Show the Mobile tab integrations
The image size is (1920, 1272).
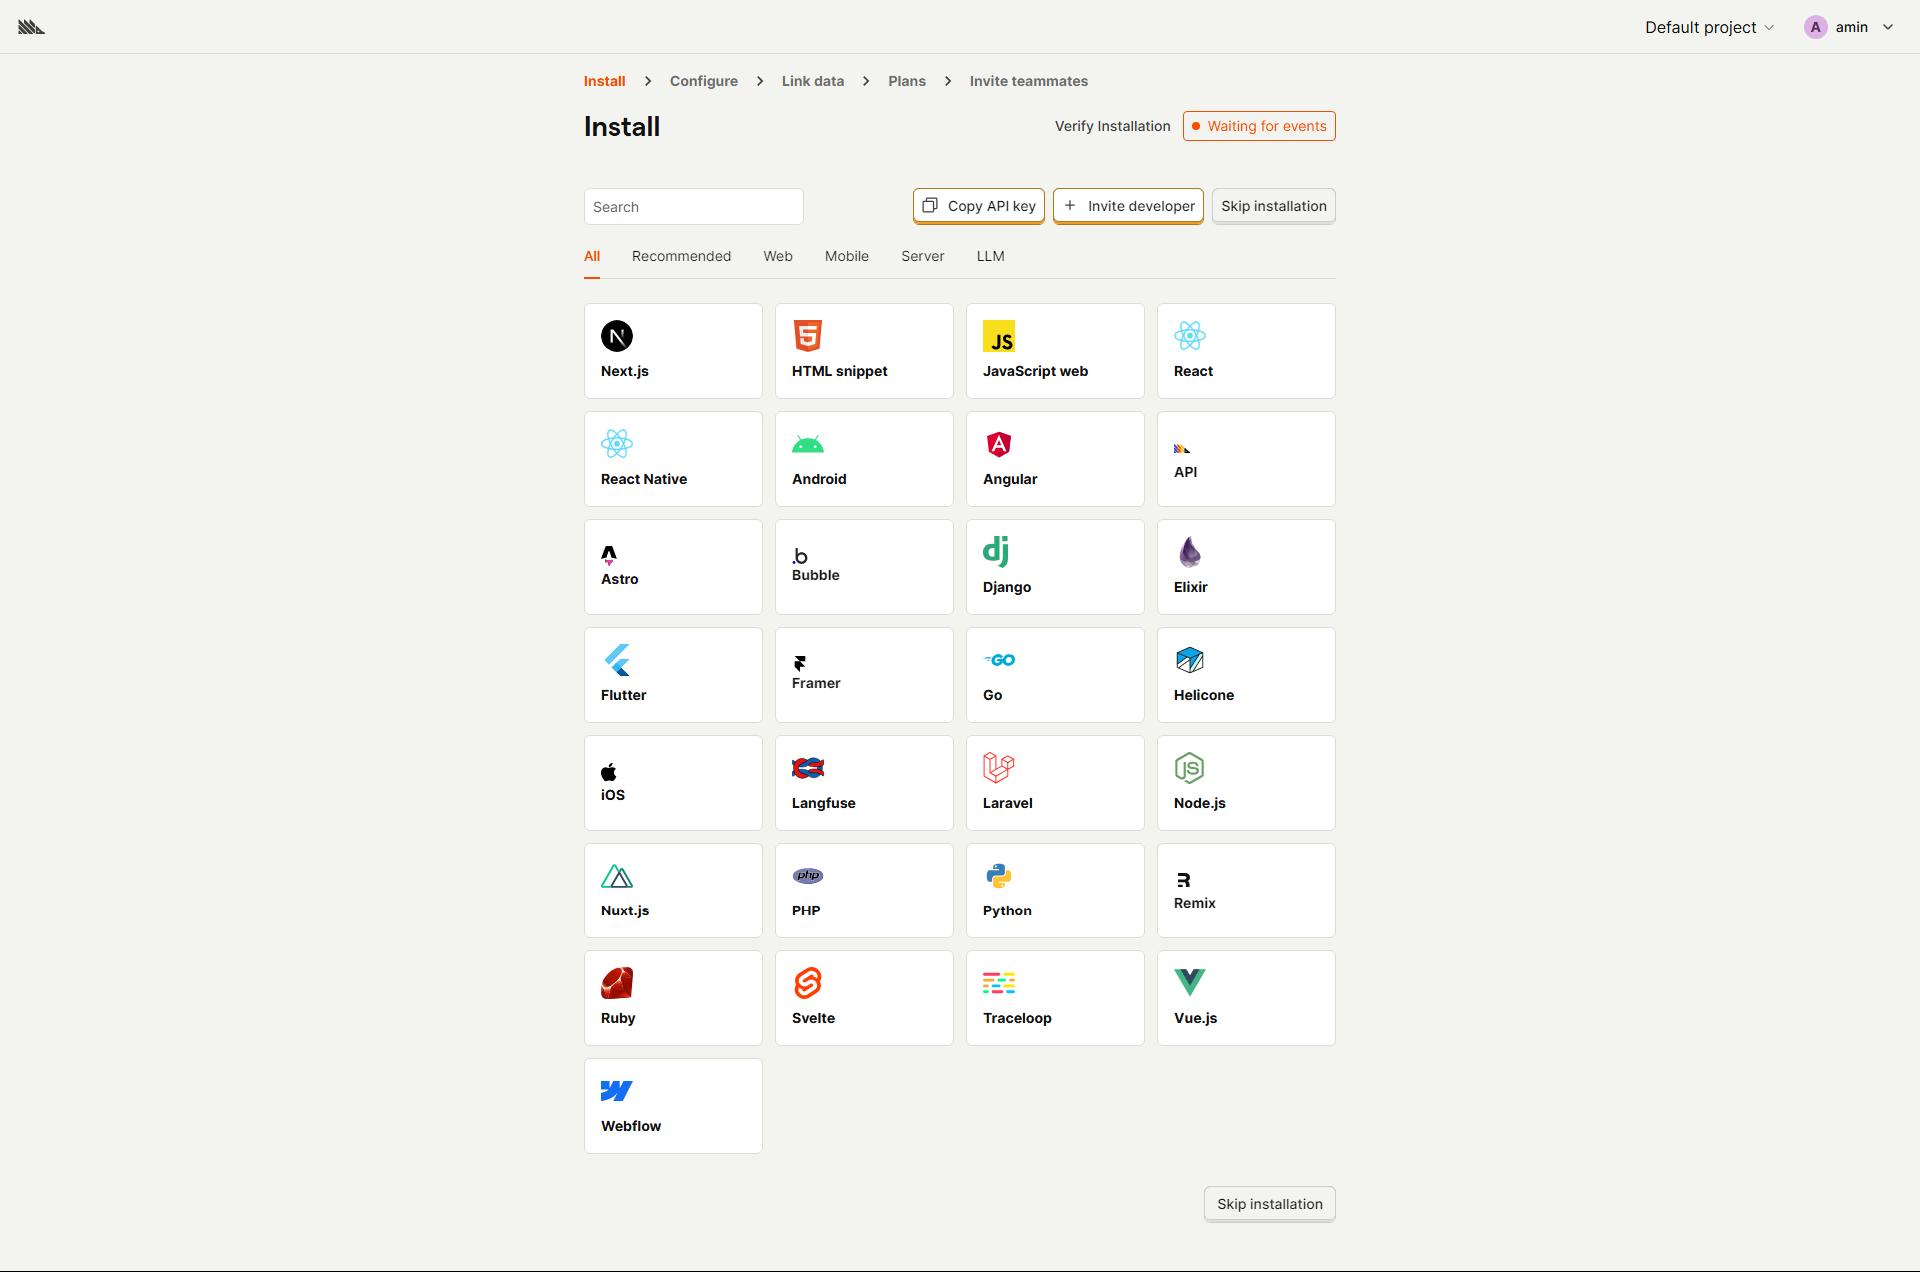pos(846,256)
